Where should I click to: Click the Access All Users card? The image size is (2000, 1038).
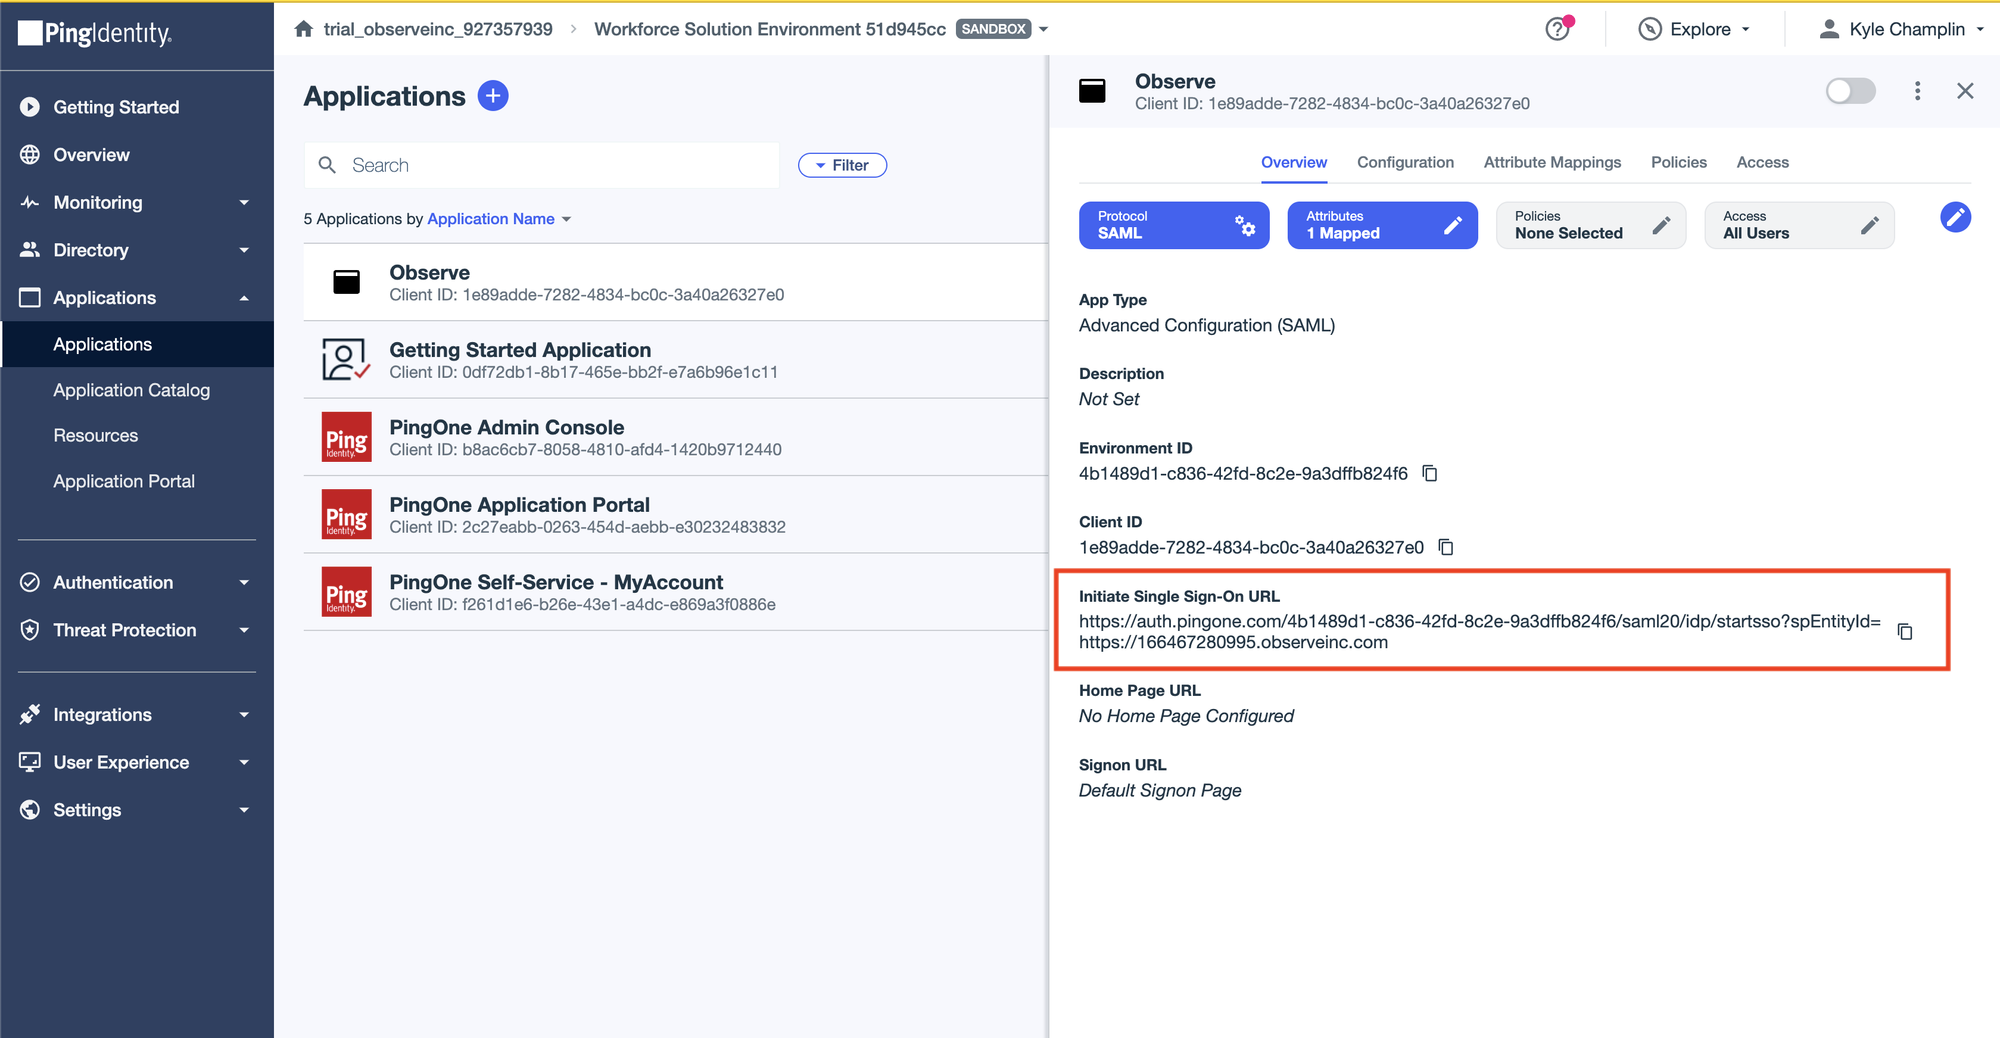[1798, 225]
